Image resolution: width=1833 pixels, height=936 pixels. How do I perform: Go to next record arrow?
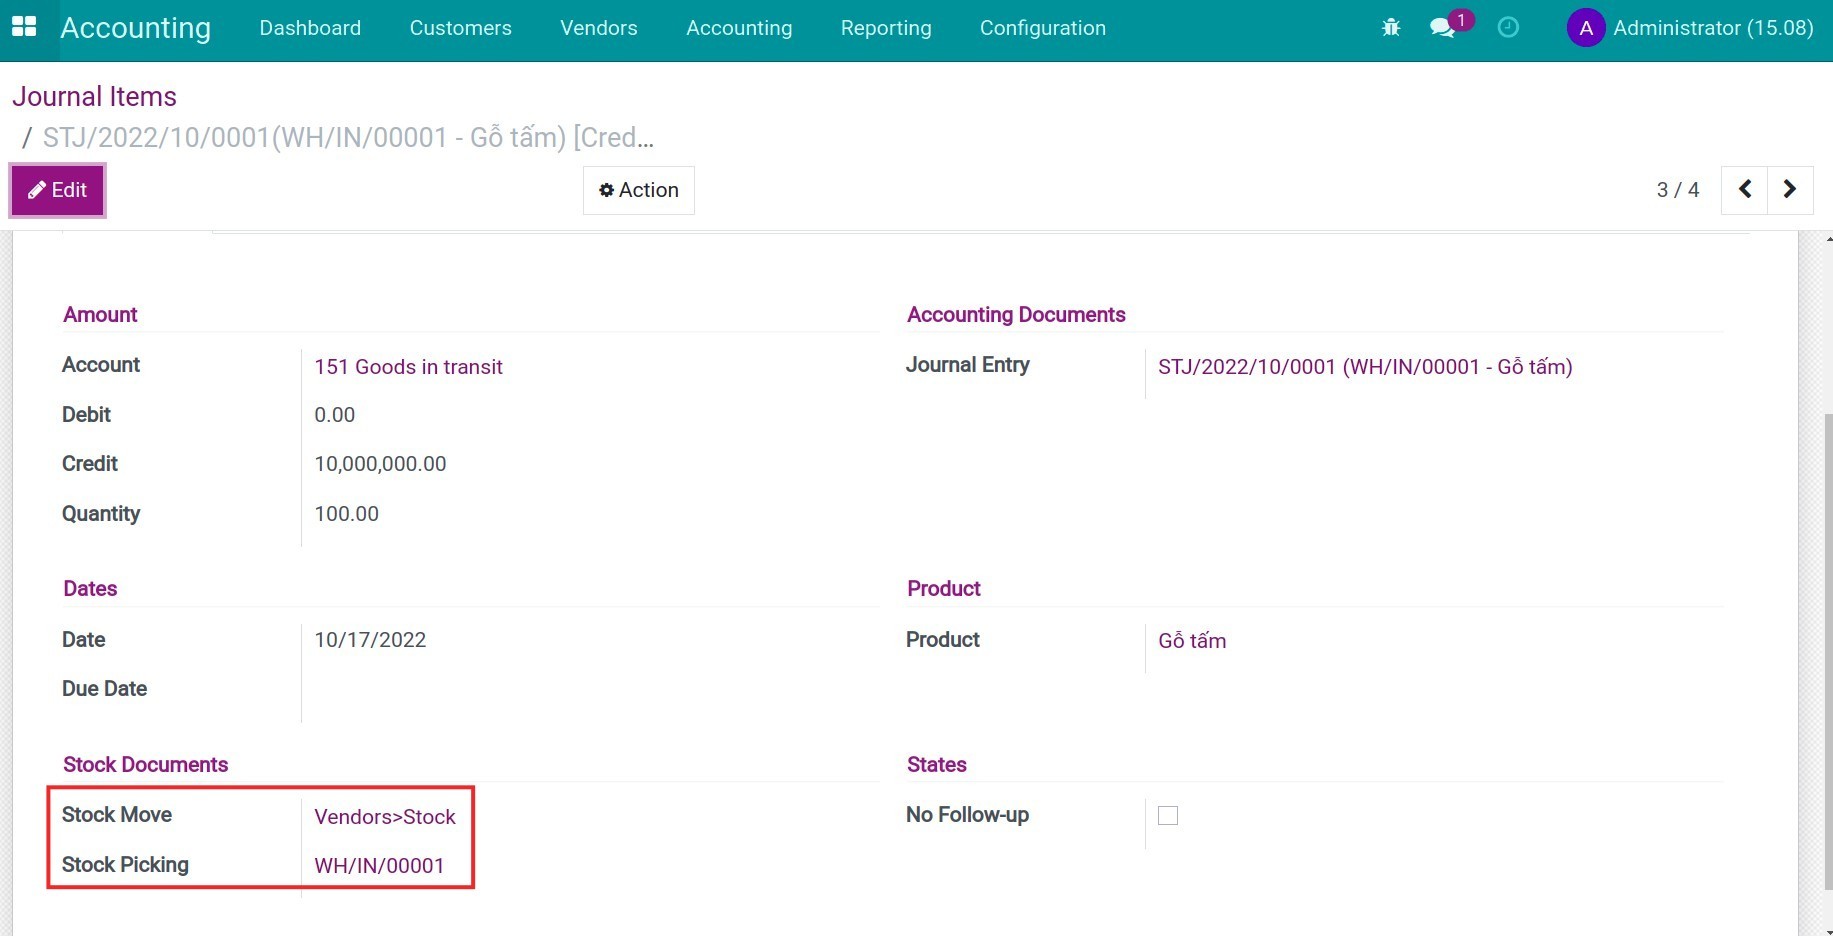click(1790, 190)
